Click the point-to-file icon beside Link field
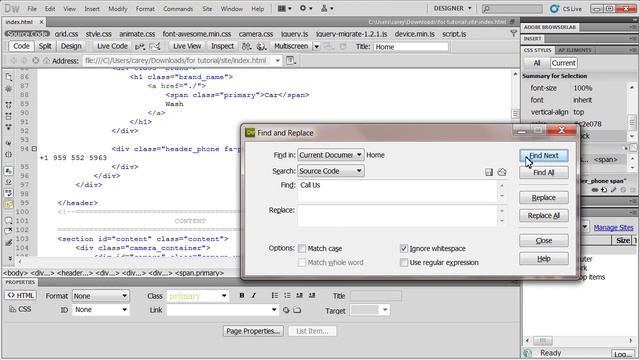The width and height of the screenshot is (640, 360). pyautogui.click(x=286, y=310)
